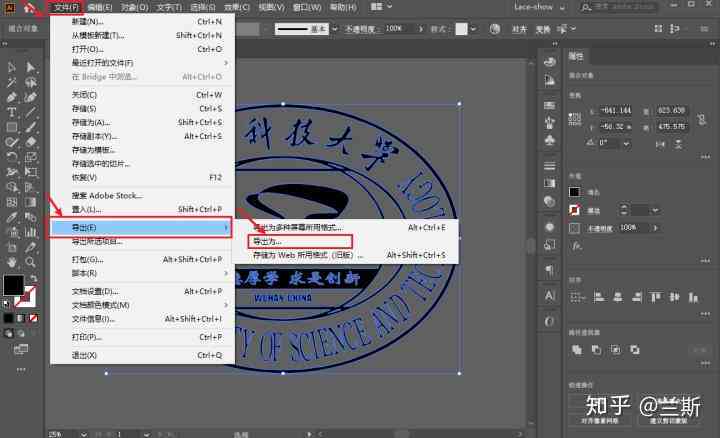Choose Save As (存储为) entry
This screenshot has width=720, height=438.
pyautogui.click(x=142, y=123)
